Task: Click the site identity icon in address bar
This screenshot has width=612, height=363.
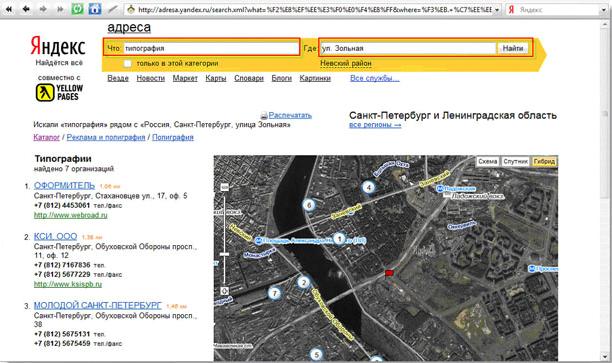Action: point(131,9)
